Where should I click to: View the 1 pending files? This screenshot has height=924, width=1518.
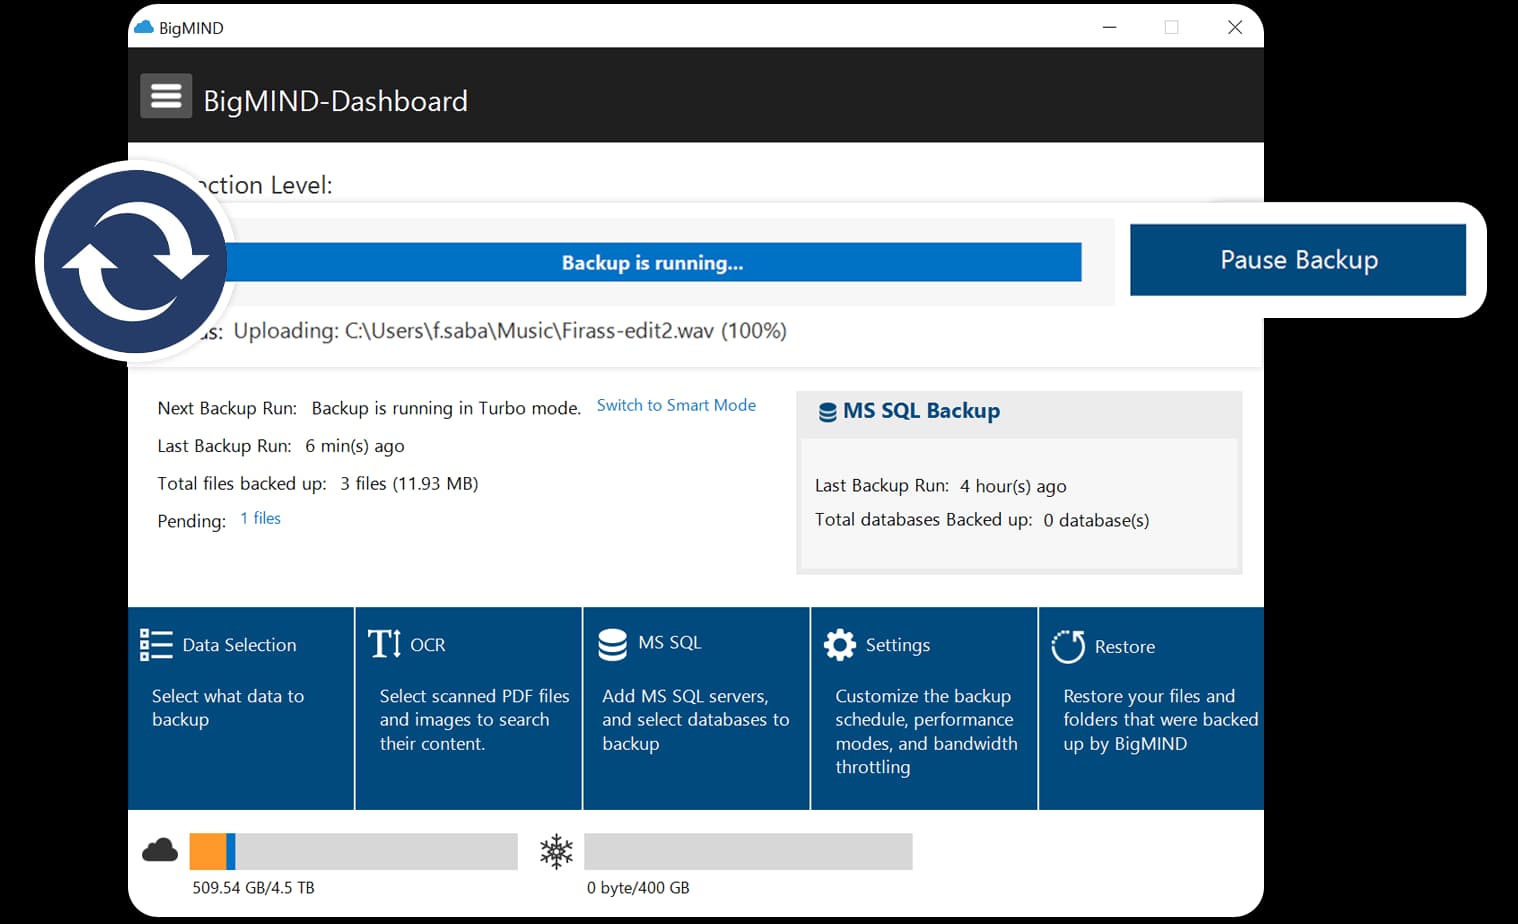(x=260, y=518)
